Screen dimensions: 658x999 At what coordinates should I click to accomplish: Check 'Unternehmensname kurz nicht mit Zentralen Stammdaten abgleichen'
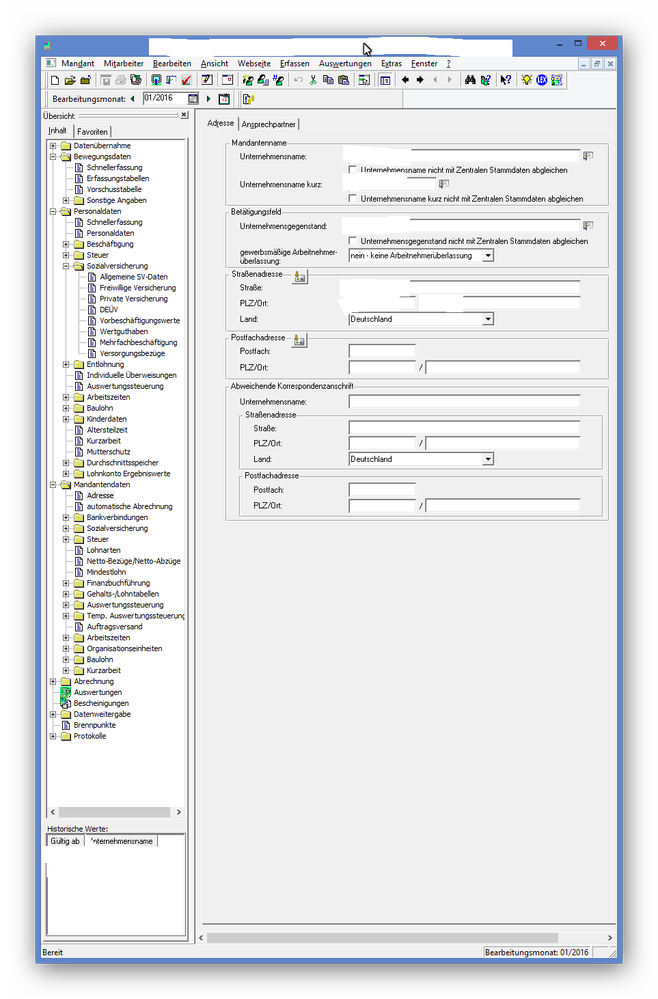(353, 199)
